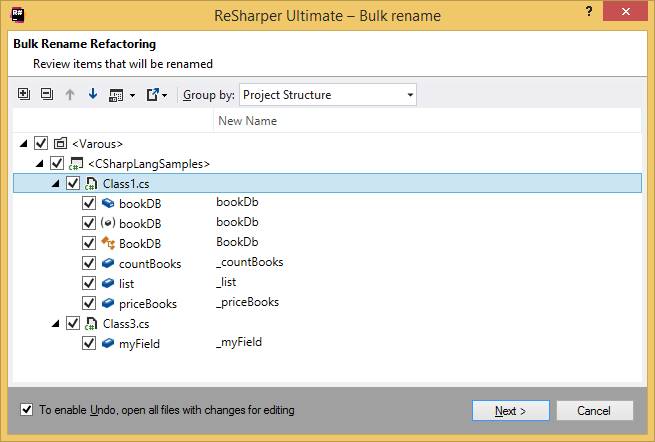Click the Next button
The width and height of the screenshot is (655, 442).
[511, 411]
